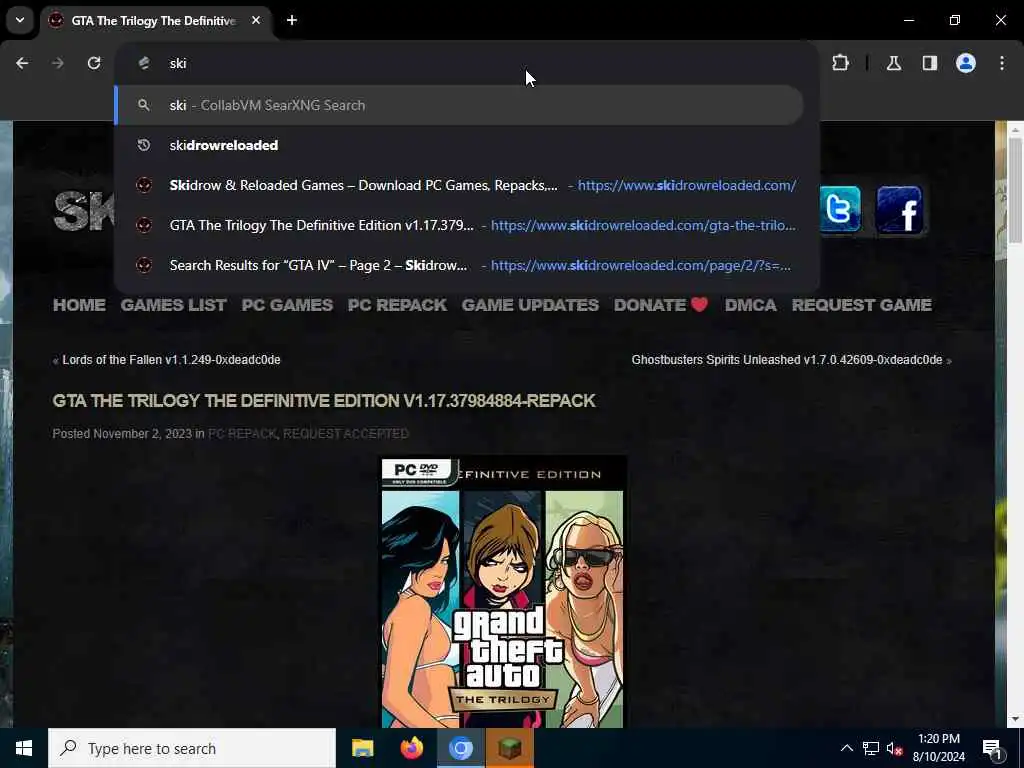Open the profile avatar icon

(966, 63)
